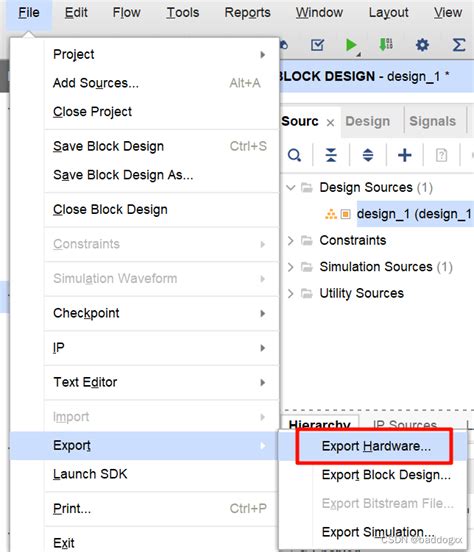Click the checkmark validation toolbar icon

point(317,45)
